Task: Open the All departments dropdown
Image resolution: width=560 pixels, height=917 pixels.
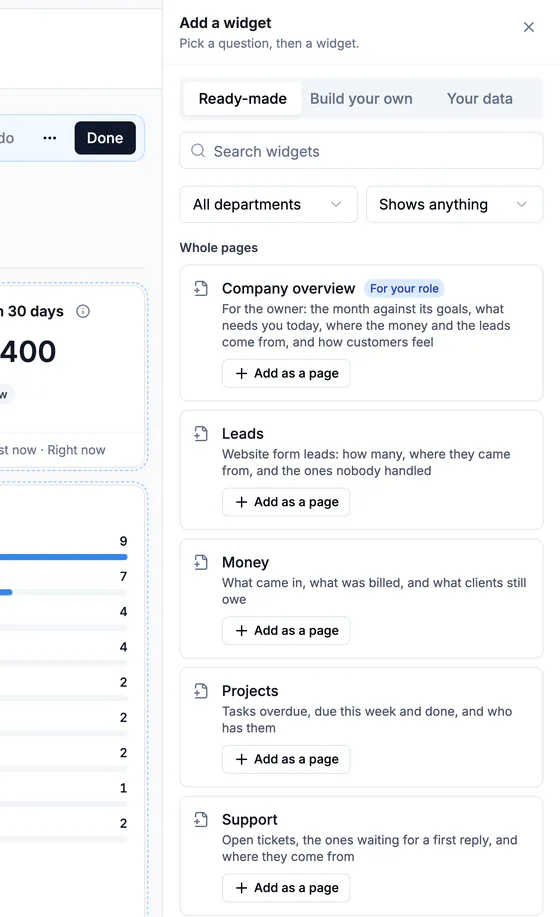Action: pyautogui.click(x=268, y=204)
